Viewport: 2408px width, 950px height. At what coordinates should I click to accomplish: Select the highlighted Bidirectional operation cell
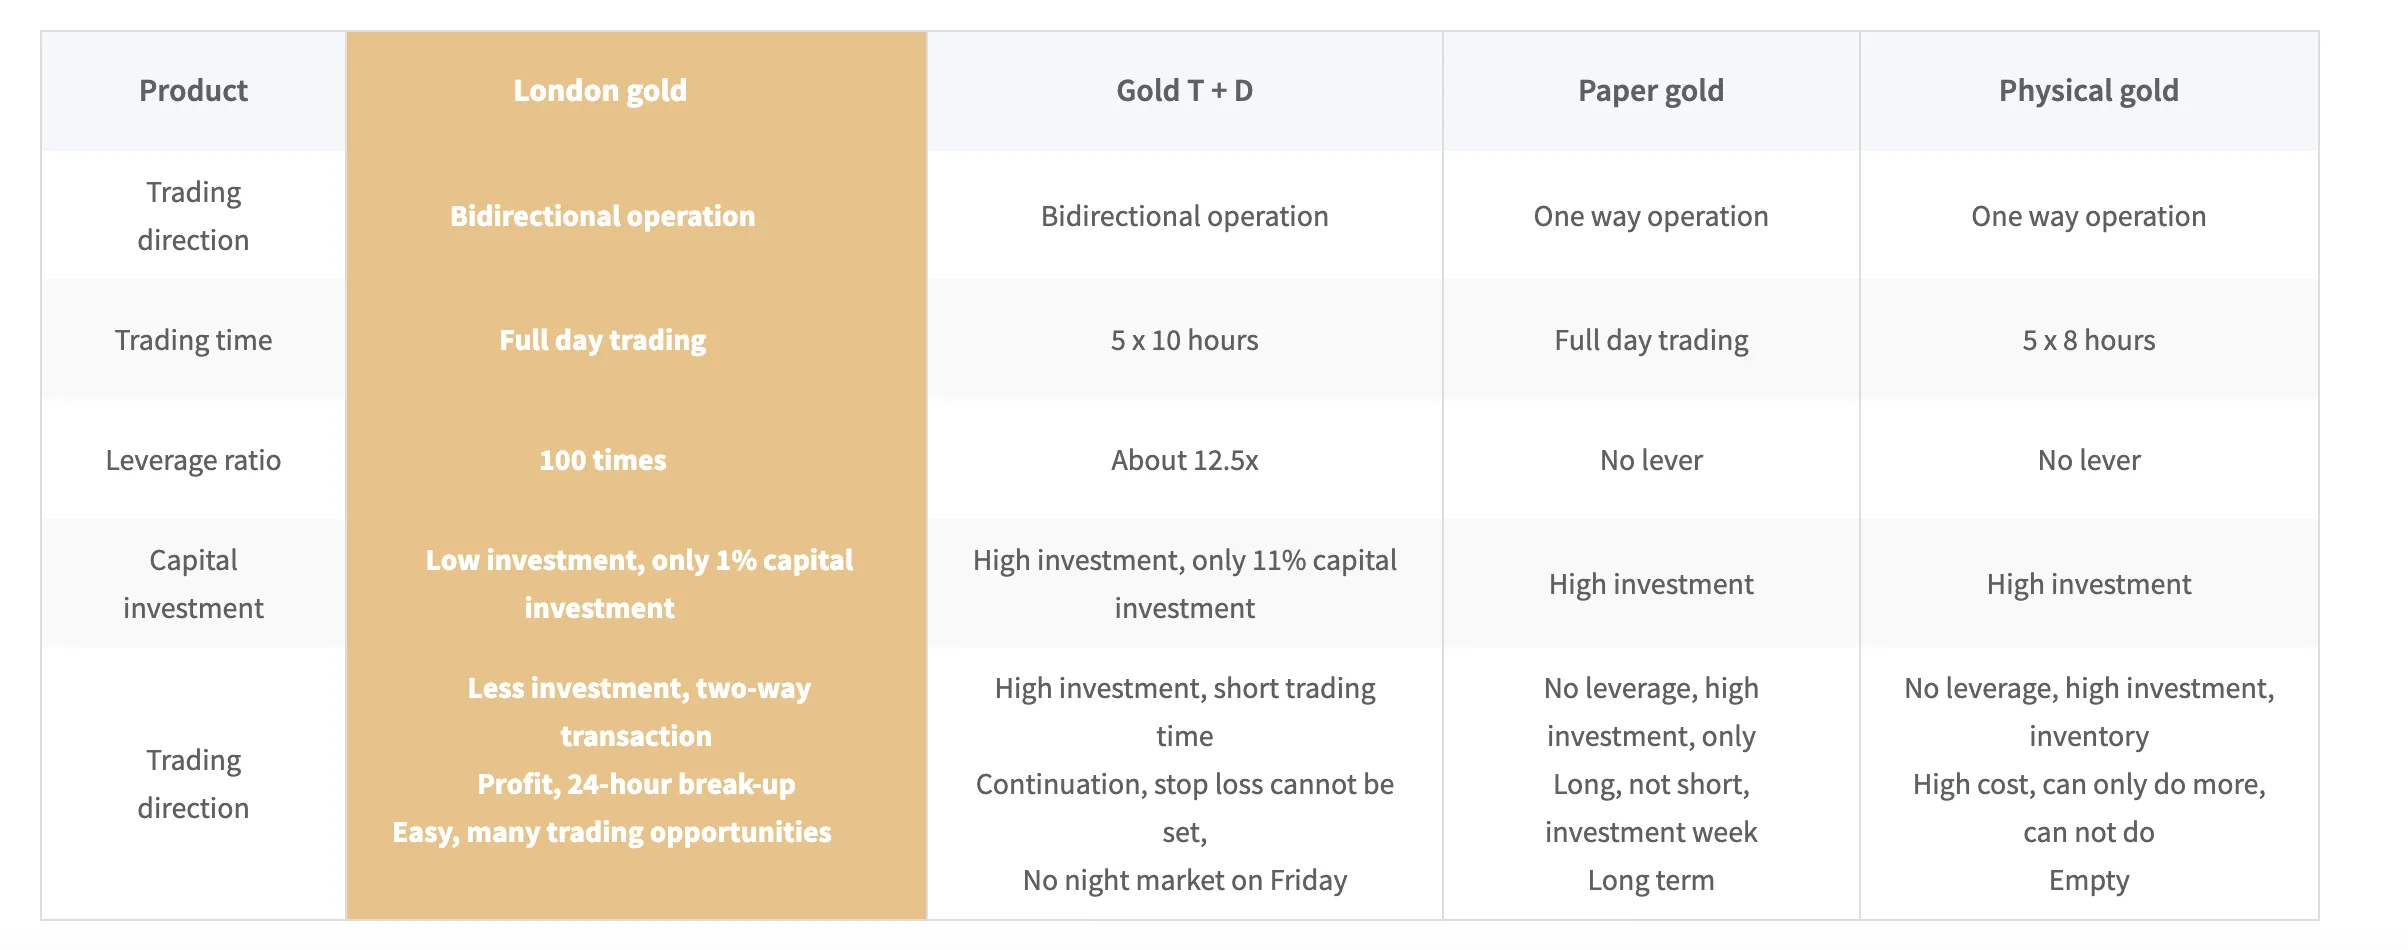click(x=636, y=216)
